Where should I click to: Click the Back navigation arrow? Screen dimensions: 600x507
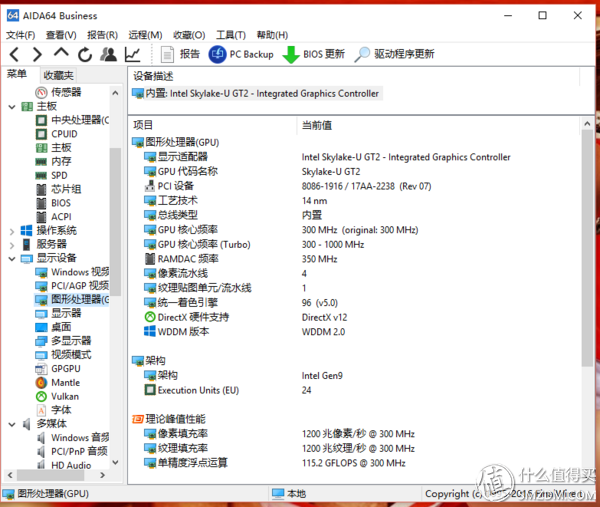coord(14,54)
